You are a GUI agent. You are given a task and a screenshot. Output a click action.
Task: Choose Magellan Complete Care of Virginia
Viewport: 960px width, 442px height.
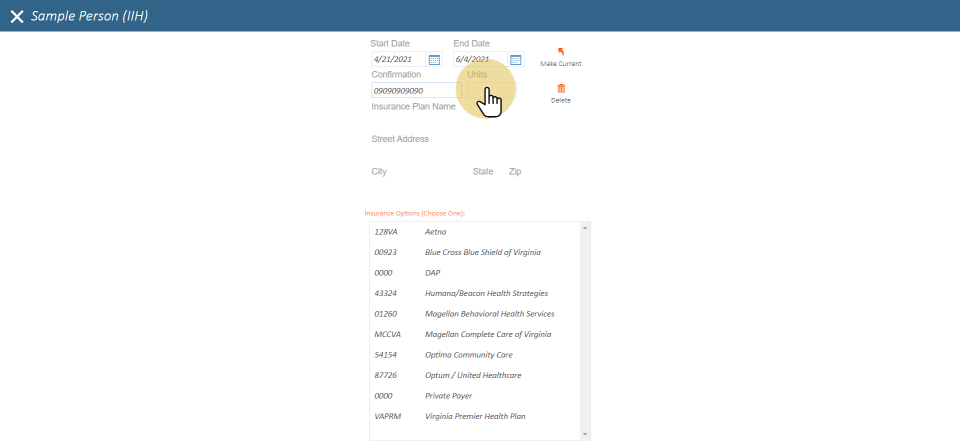(x=488, y=334)
